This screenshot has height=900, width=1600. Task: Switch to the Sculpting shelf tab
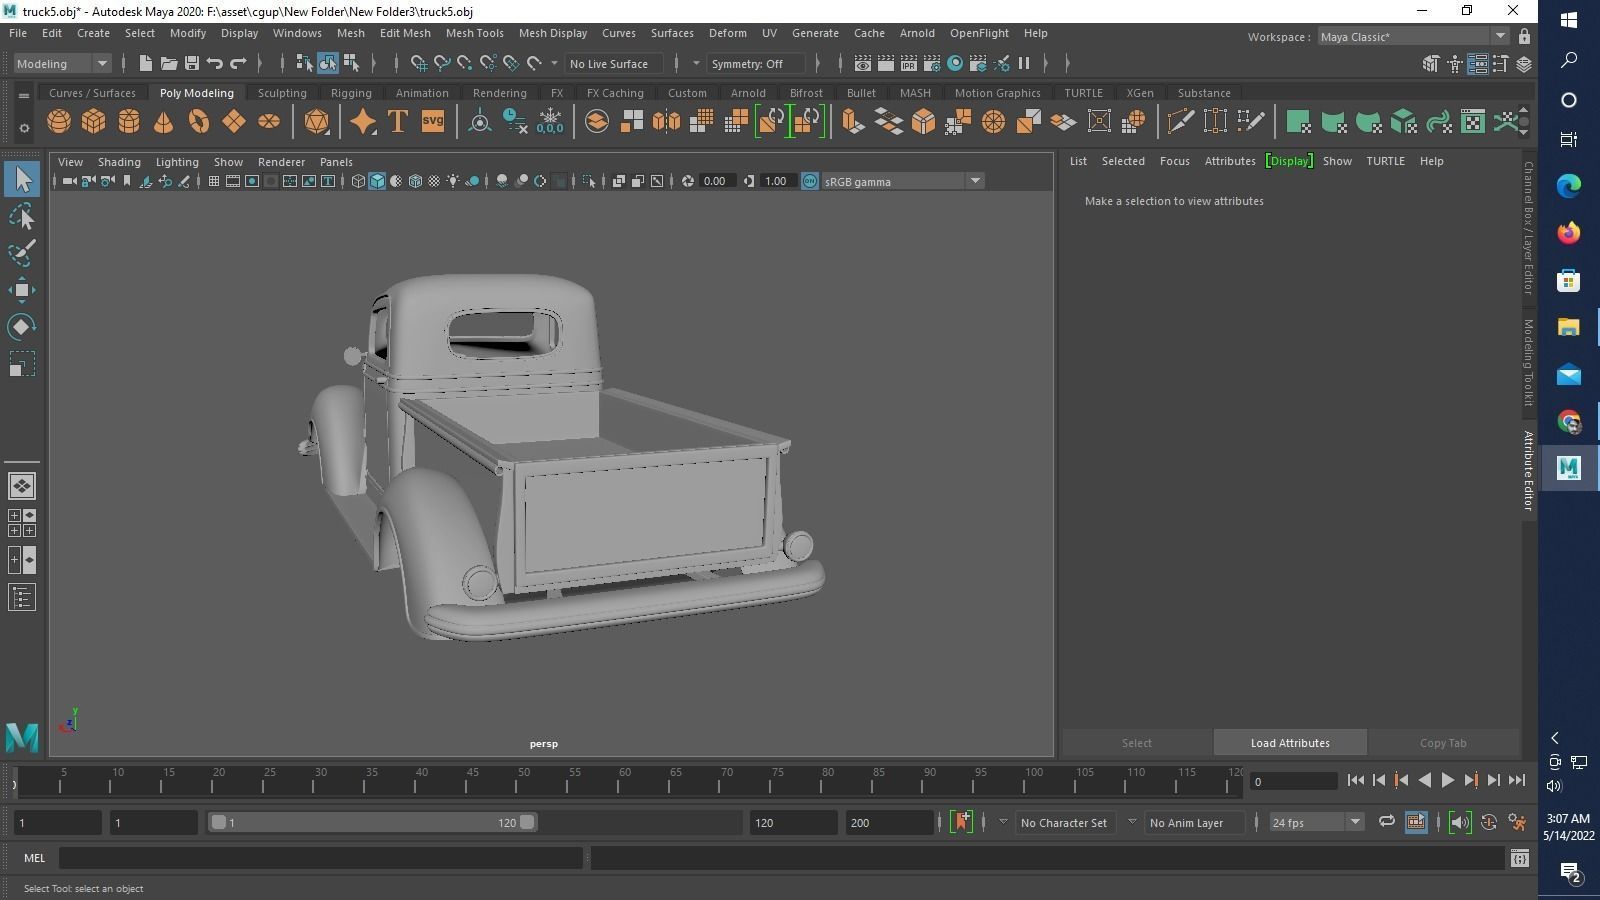[x=282, y=93]
